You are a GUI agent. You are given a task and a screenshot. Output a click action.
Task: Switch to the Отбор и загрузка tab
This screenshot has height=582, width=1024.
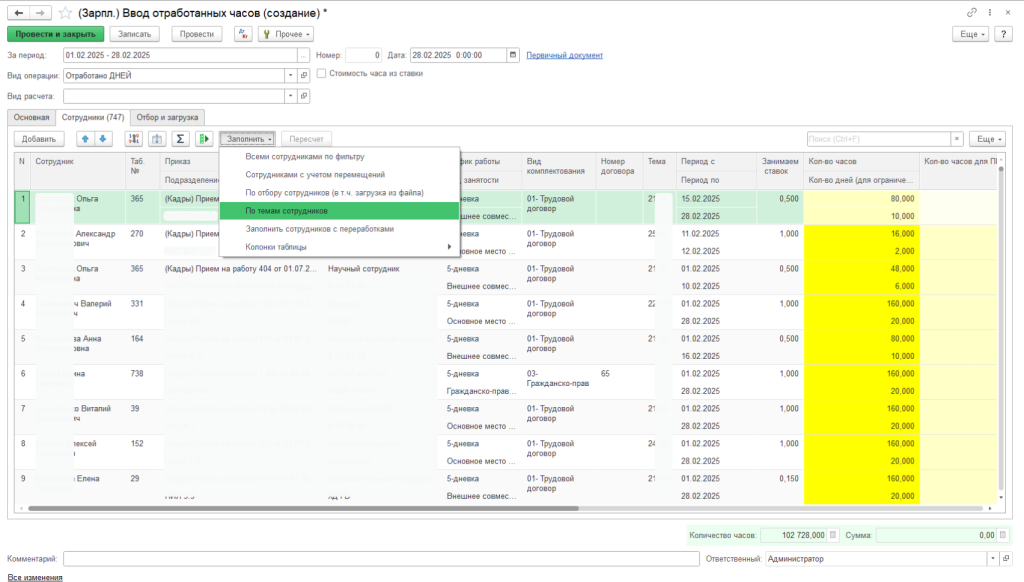coord(168,117)
